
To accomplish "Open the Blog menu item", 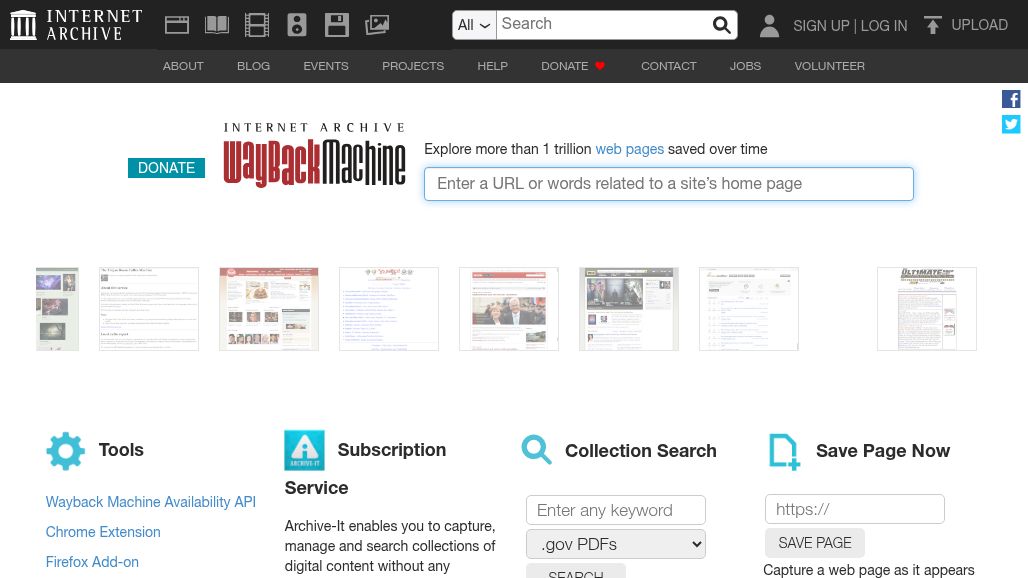I will (253, 66).
